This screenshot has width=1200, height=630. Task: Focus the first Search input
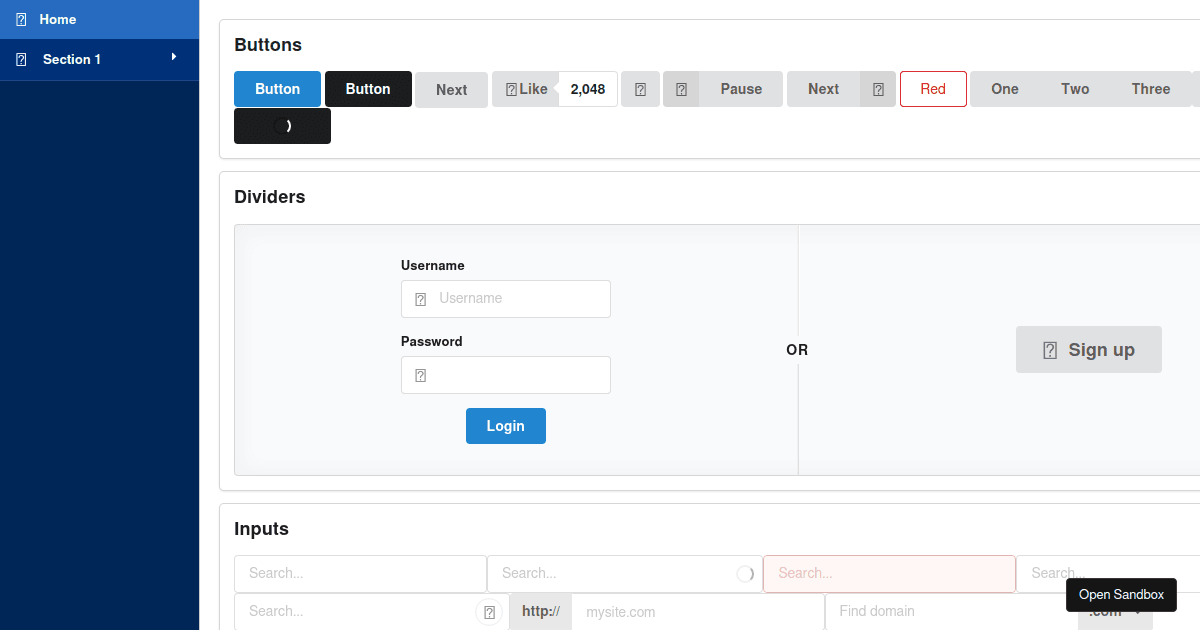point(360,574)
